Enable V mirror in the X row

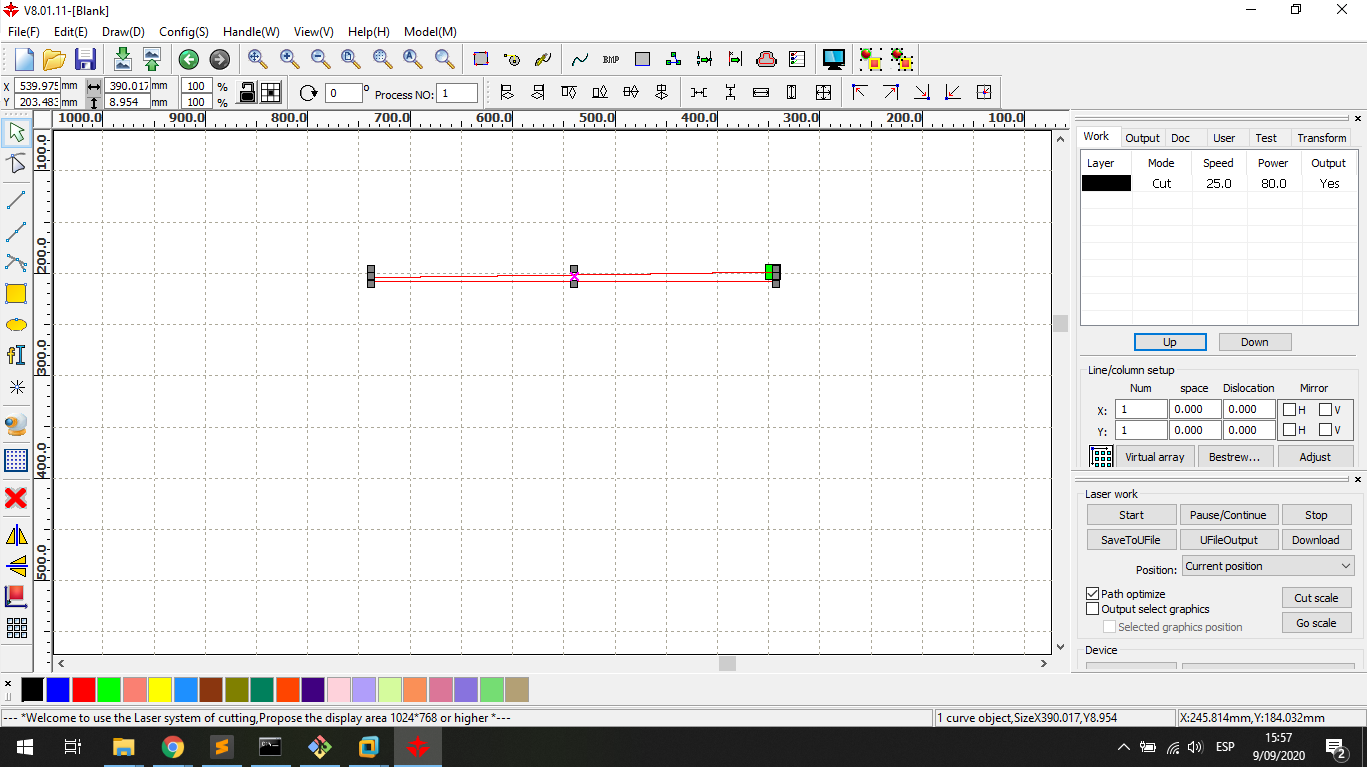pos(1325,409)
